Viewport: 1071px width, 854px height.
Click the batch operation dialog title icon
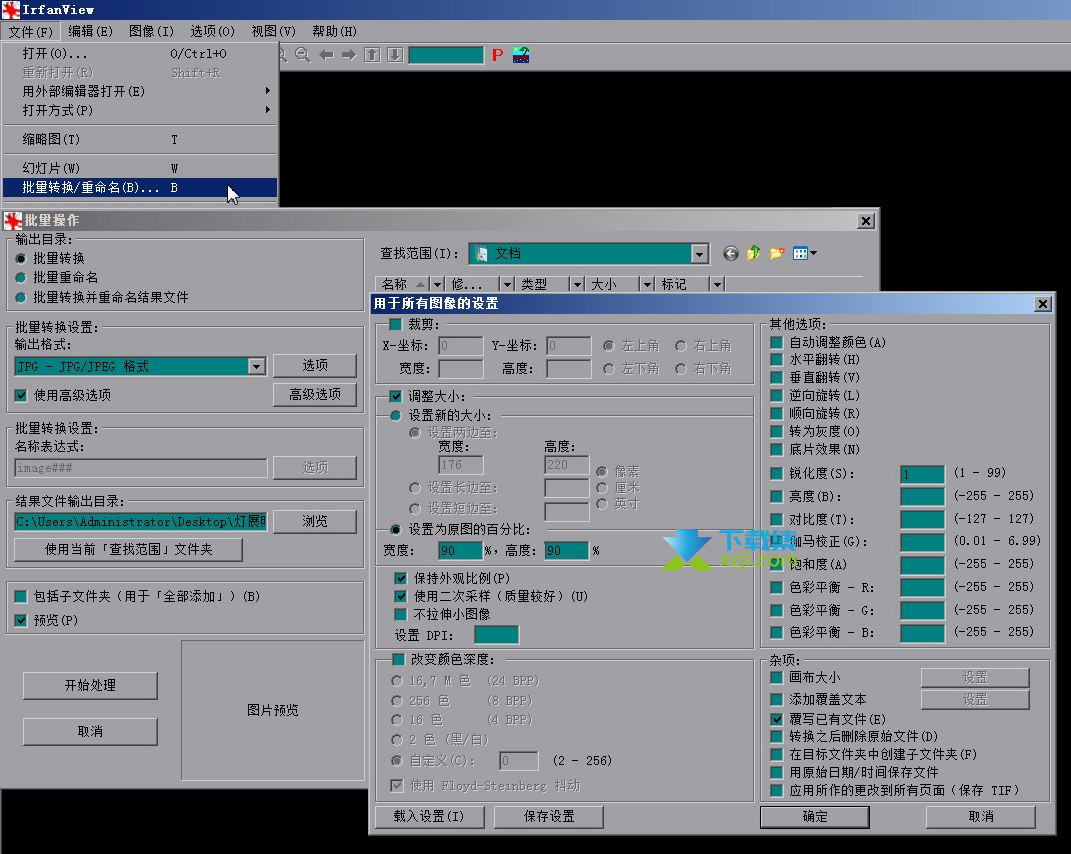click(x=13, y=221)
